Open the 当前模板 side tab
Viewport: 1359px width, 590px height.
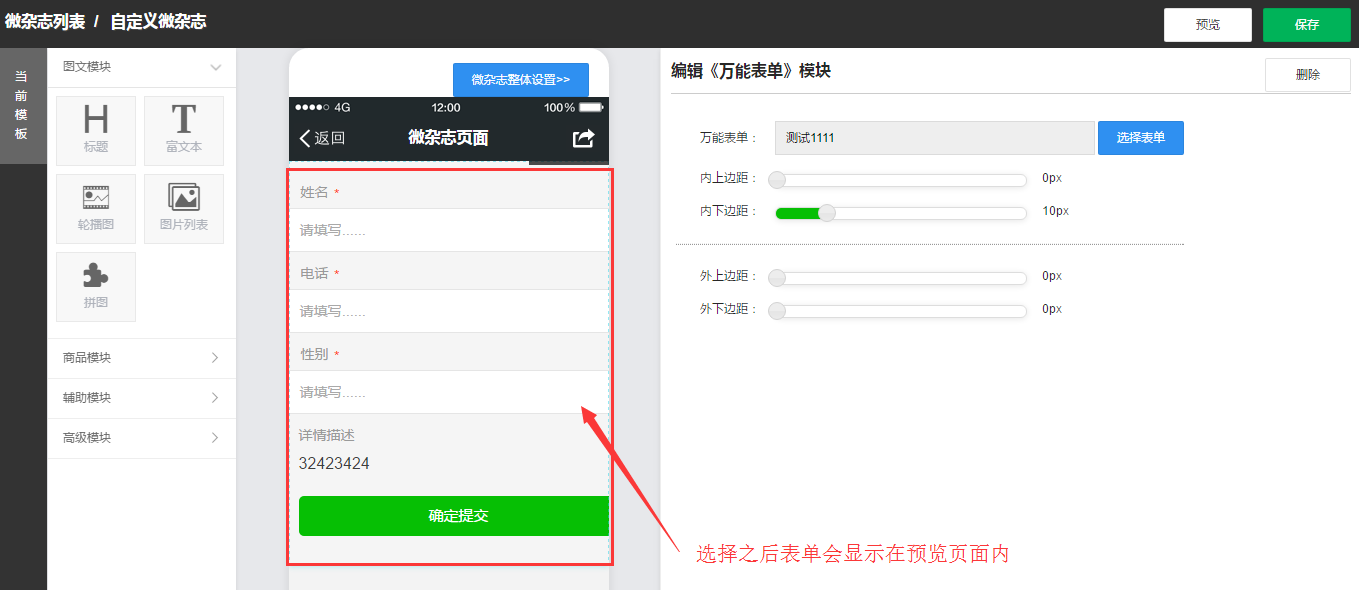(22, 105)
